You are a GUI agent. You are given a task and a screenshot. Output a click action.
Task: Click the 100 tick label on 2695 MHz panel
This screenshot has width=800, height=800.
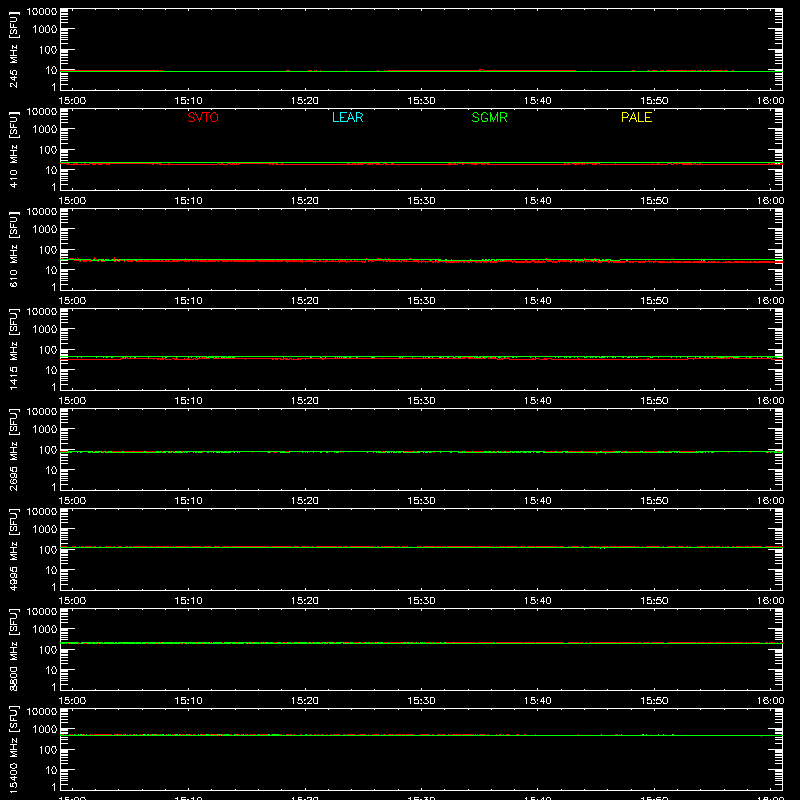[x=48, y=450]
